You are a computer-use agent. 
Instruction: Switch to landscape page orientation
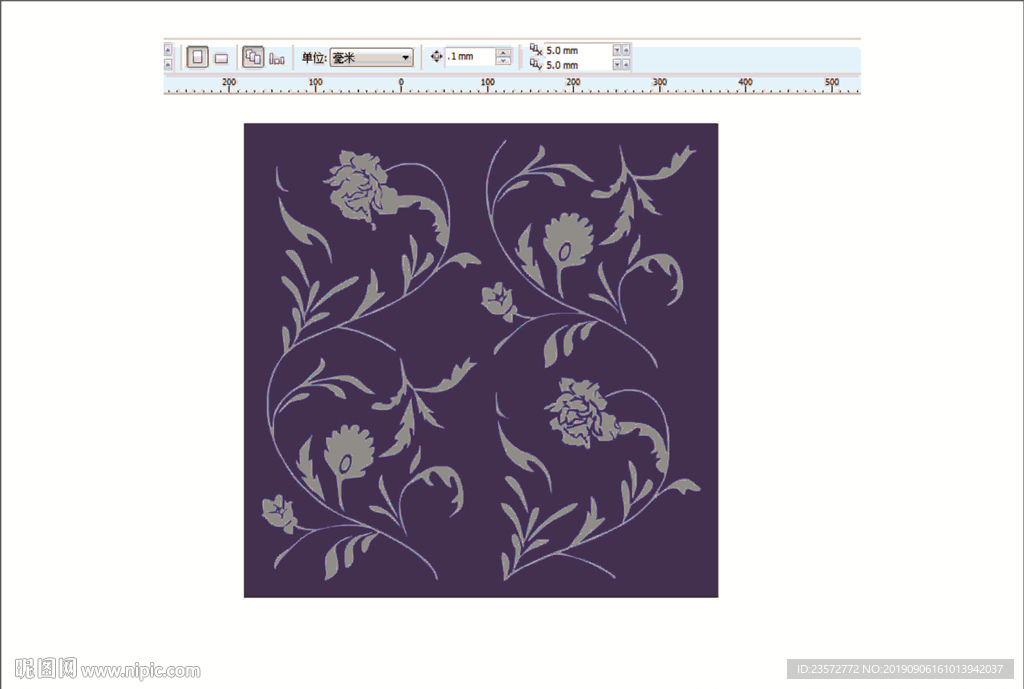tap(221, 58)
